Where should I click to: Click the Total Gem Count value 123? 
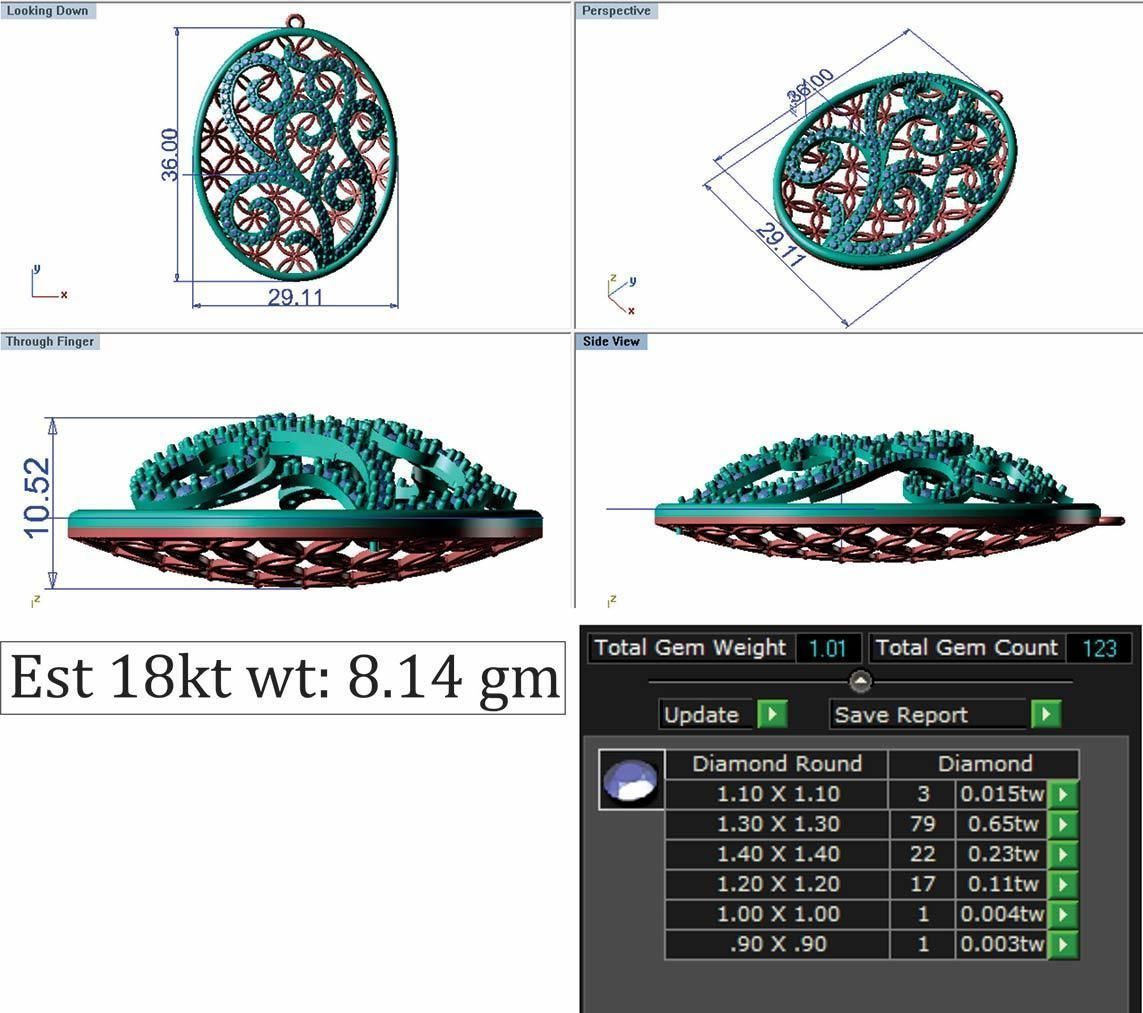click(1099, 648)
